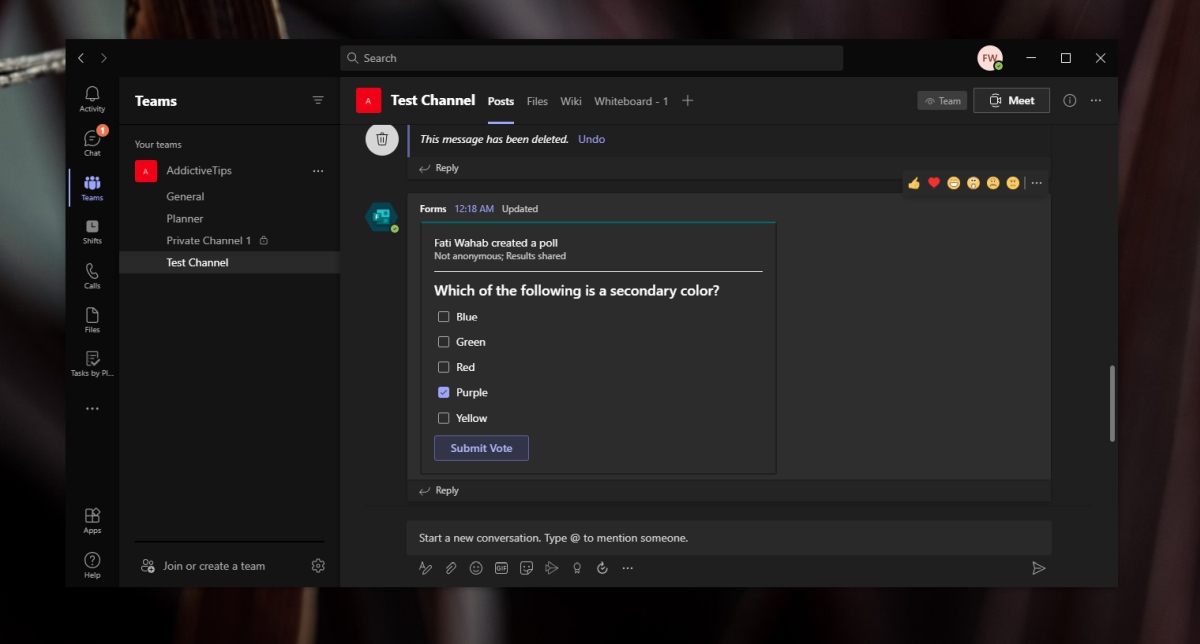Insert a GIF via Giphy
This screenshot has width=1200, height=644.
point(501,568)
